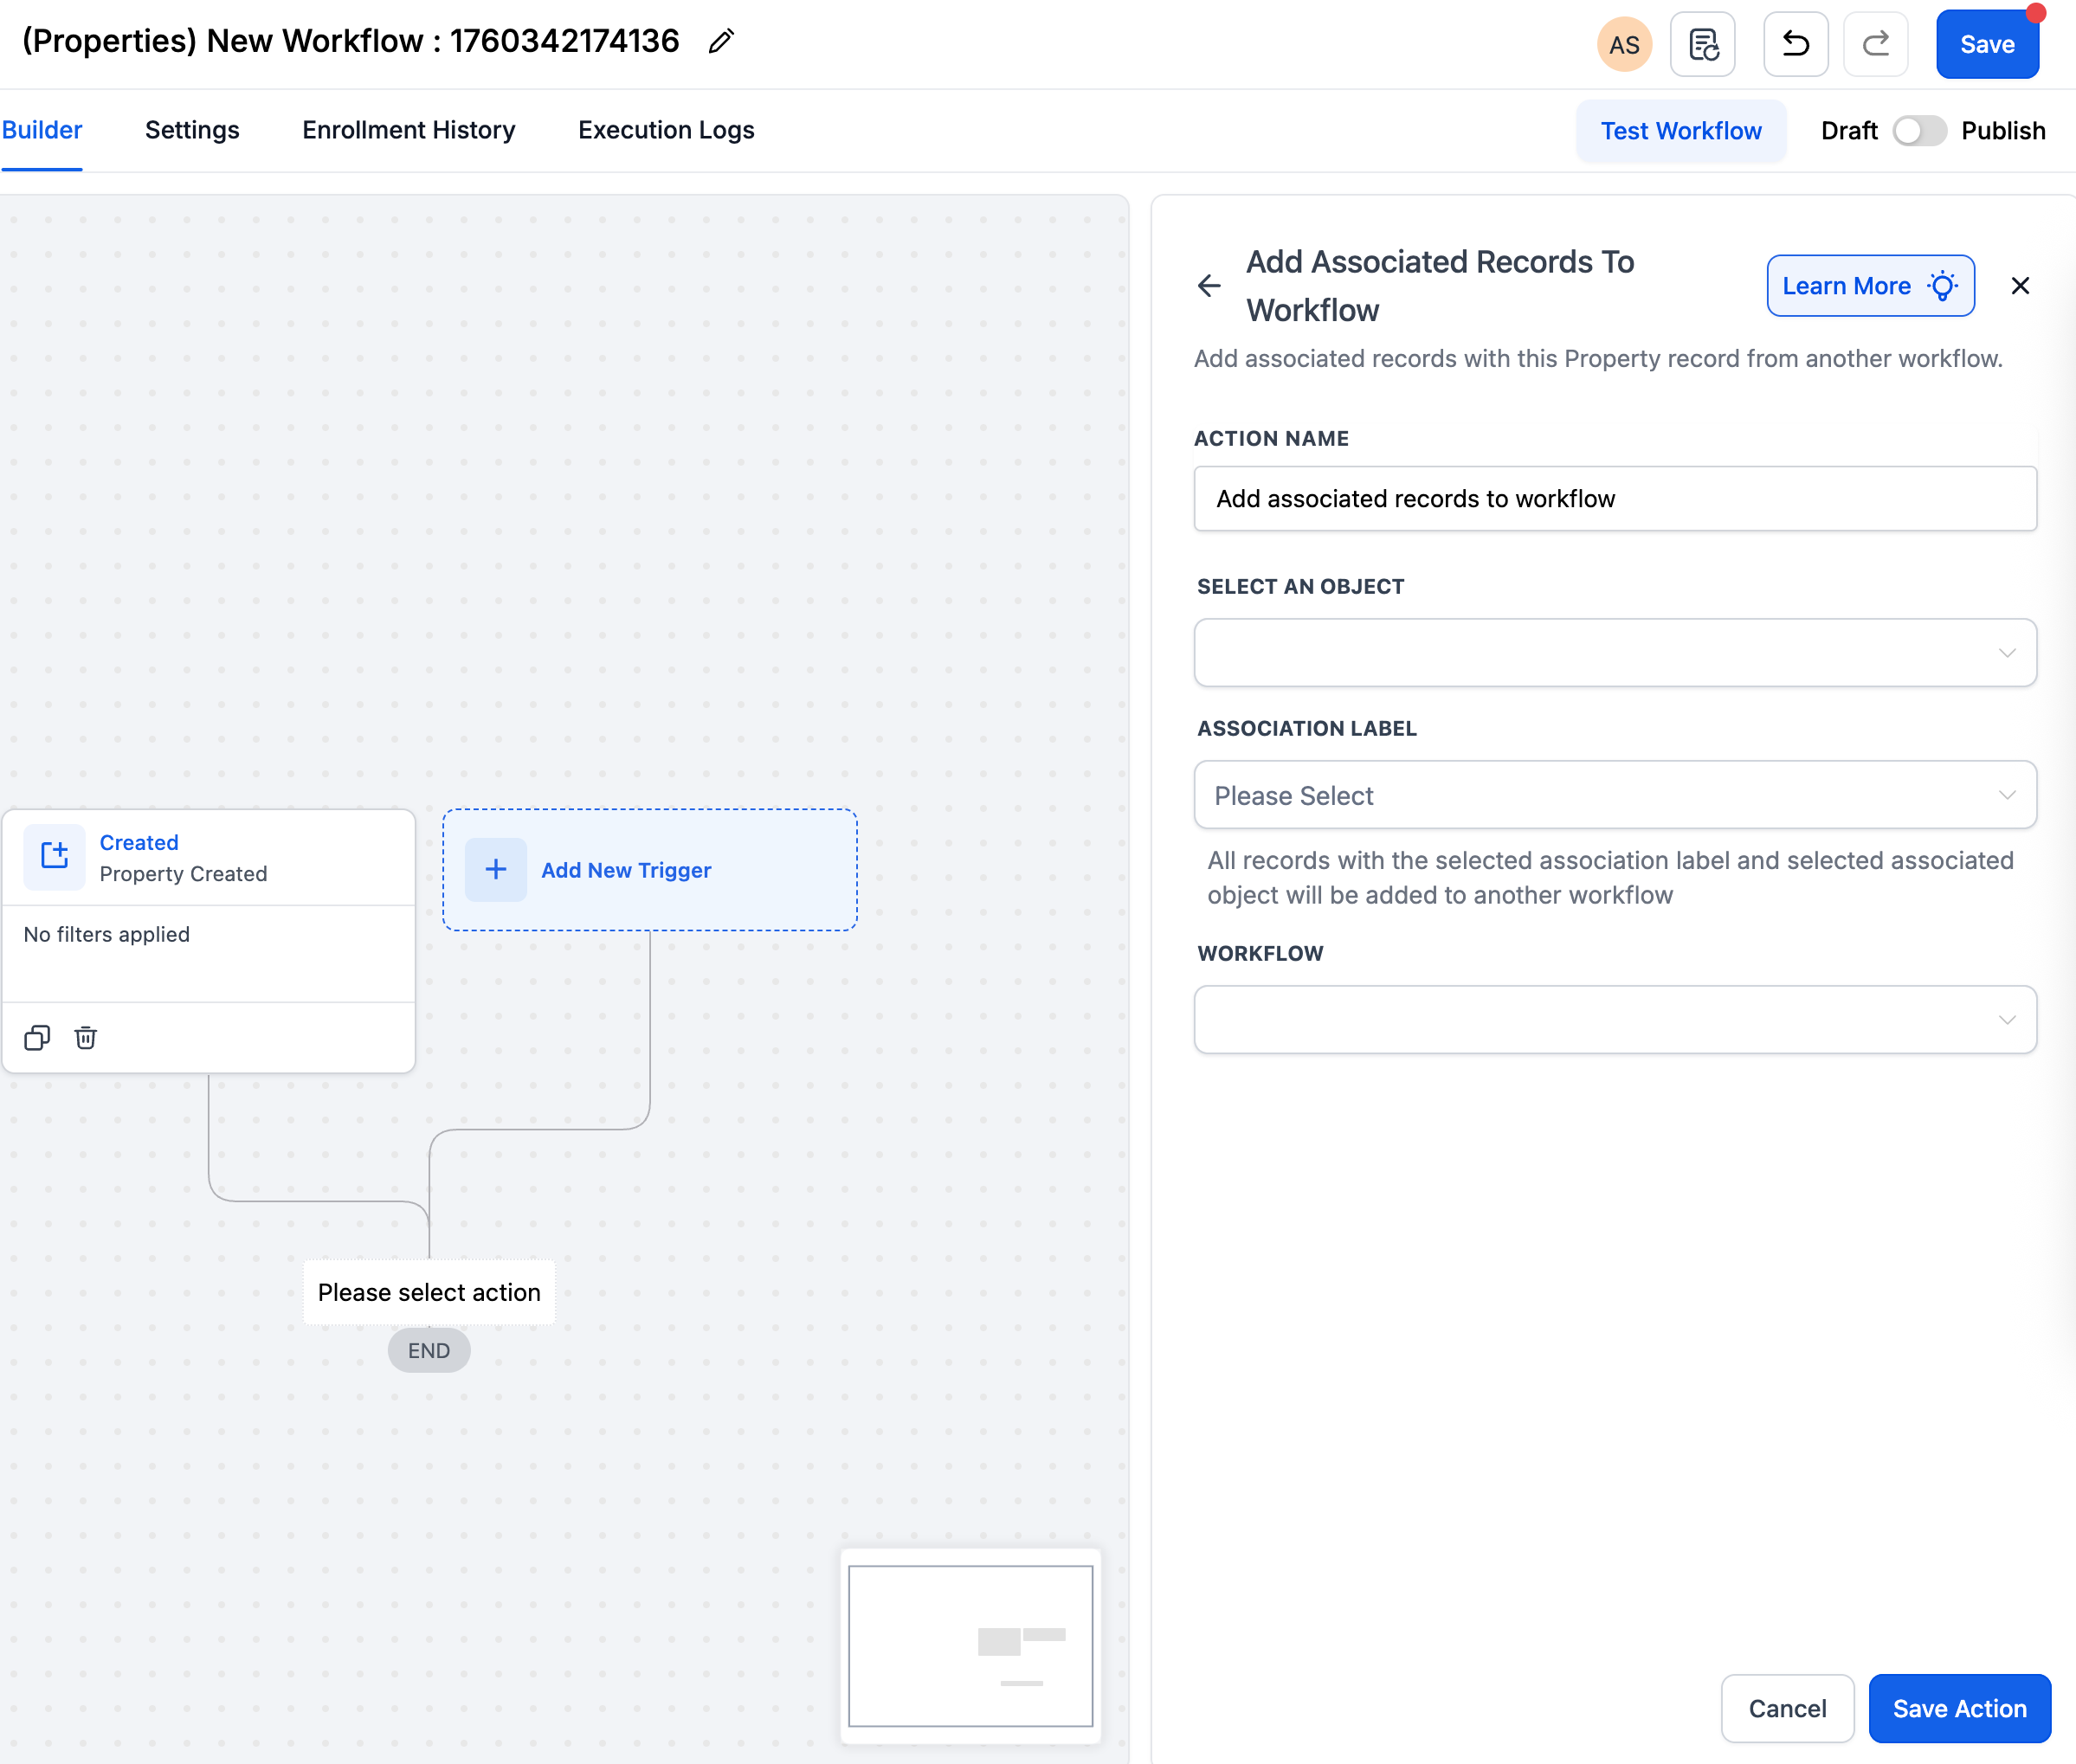Viewport: 2076px width, 1764px height.
Task: Expand the Association Label dropdown
Action: pos(1614,795)
